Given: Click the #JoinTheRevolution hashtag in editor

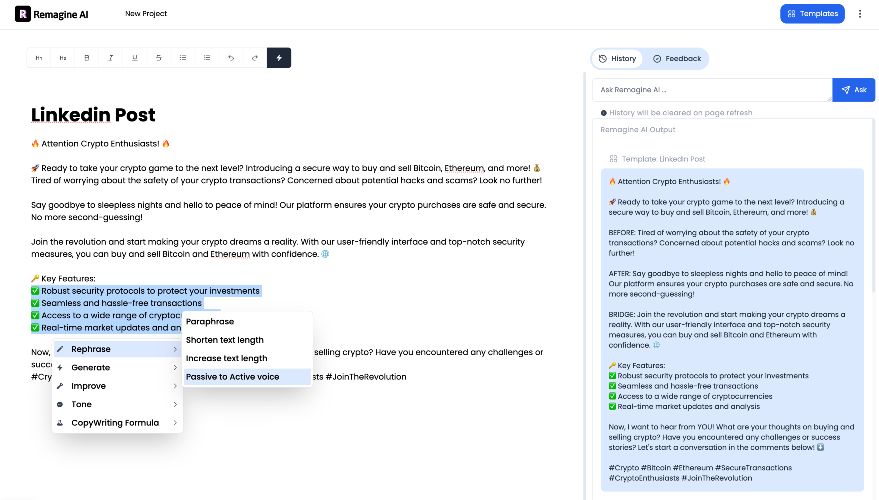Looking at the screenshot, I should (366, 377).
